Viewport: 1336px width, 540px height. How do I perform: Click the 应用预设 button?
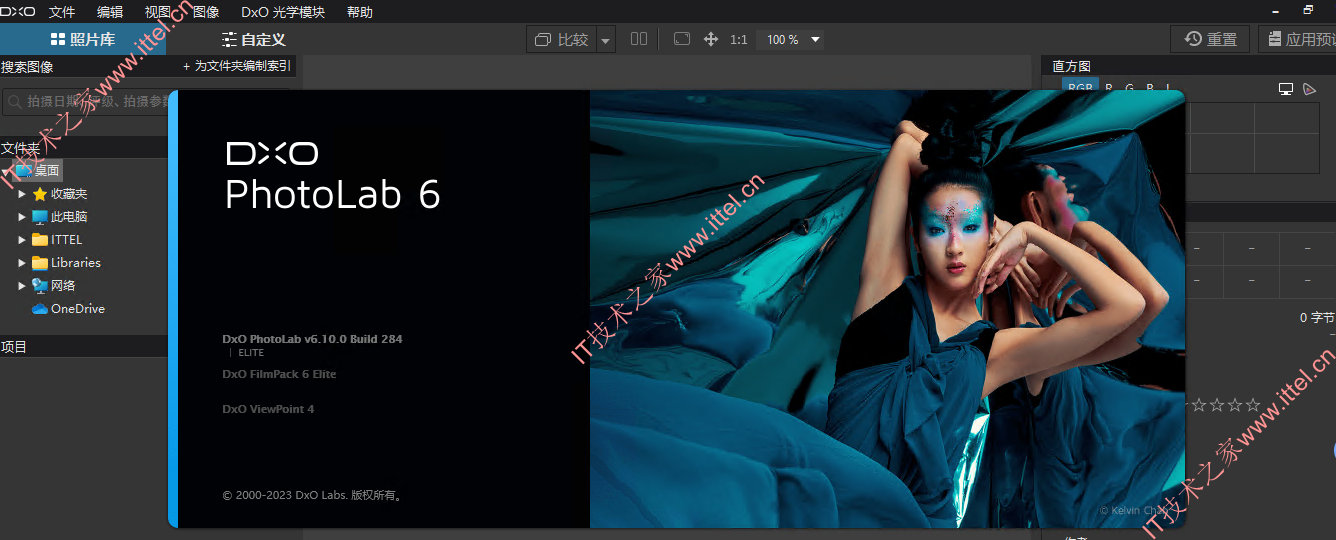point(1297,40)
